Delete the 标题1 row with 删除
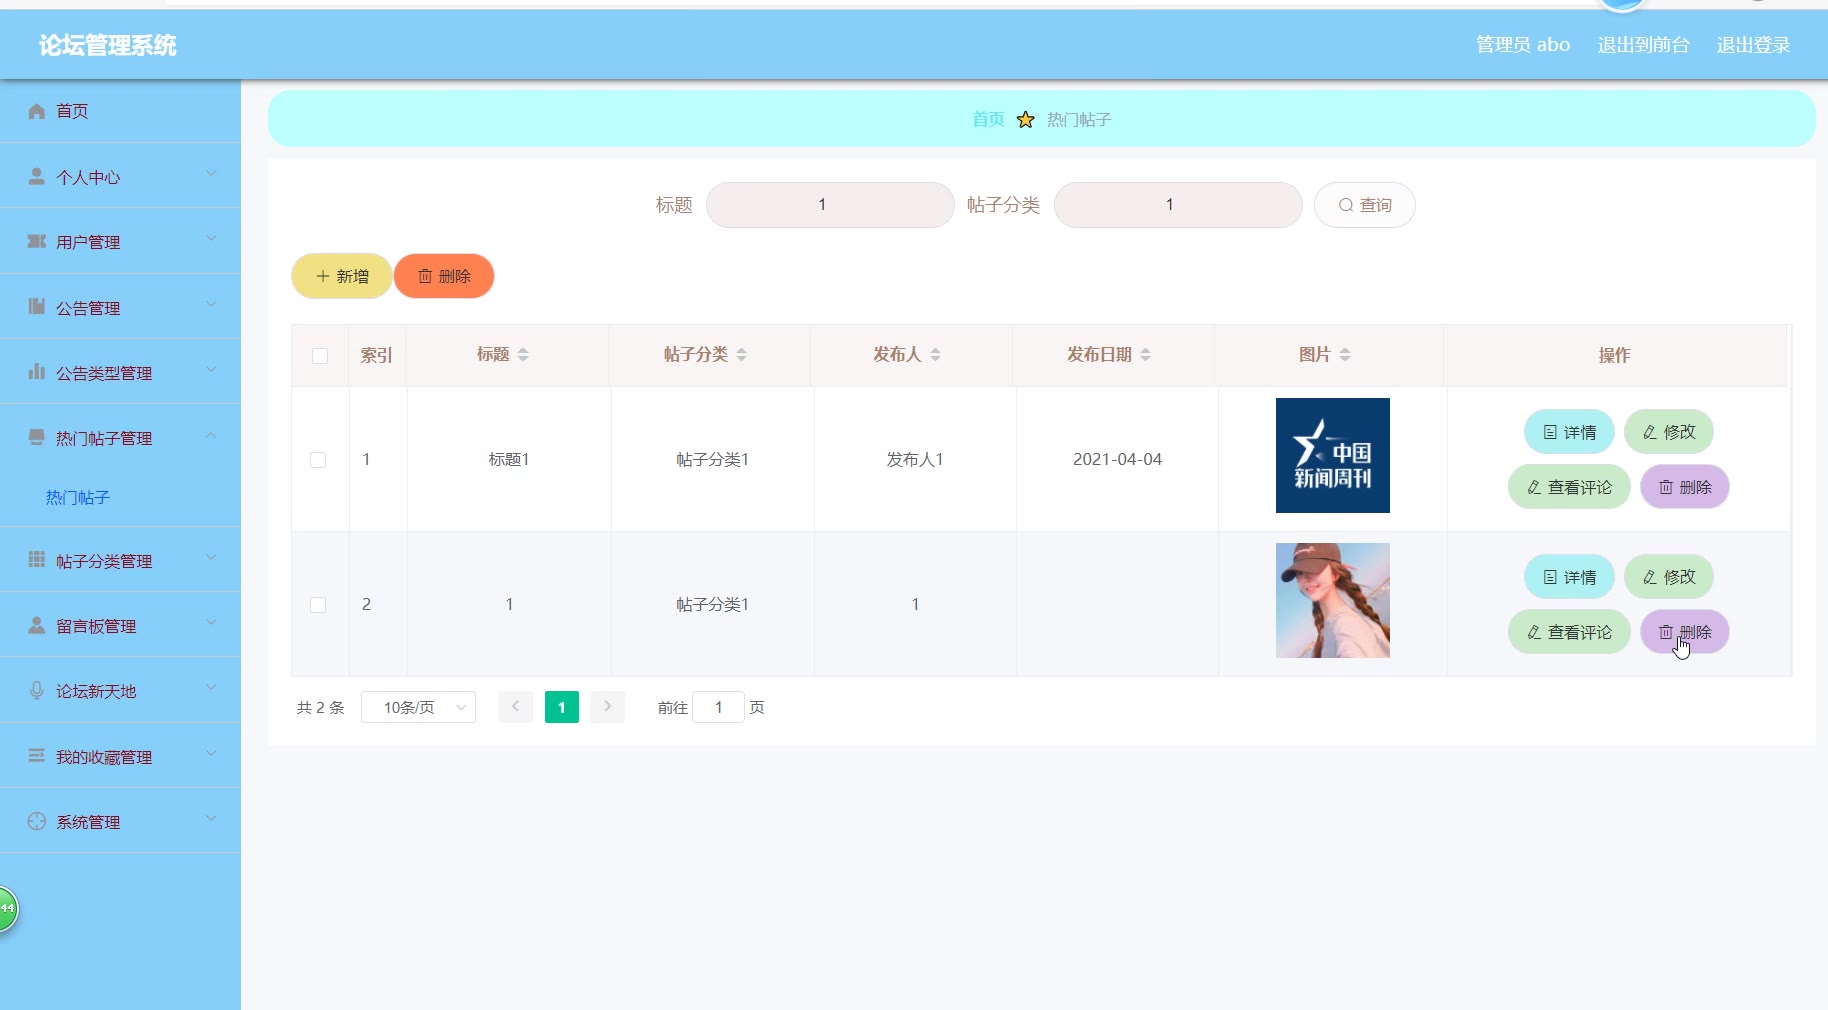The image size is (1828, 1010). point(1685,487)
